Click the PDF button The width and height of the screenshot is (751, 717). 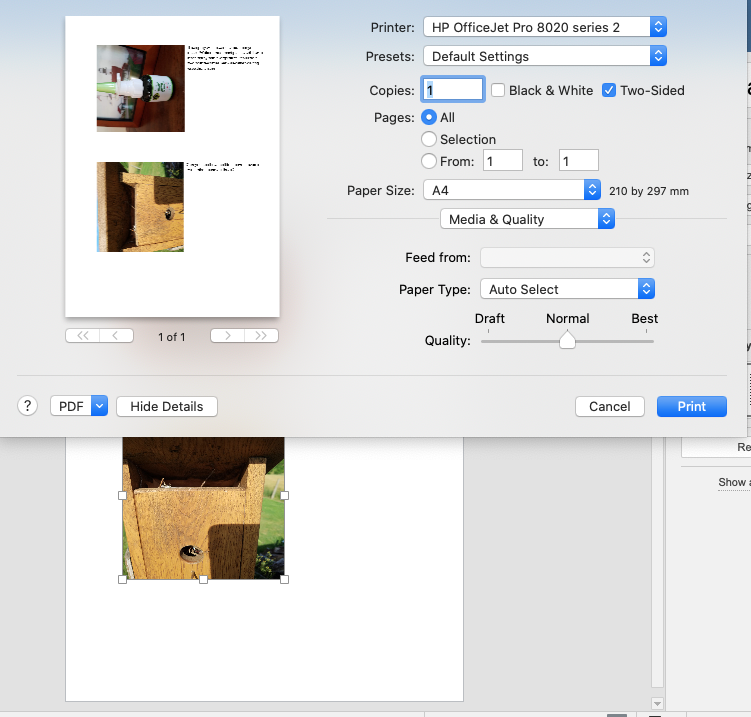tap(71, 406)
